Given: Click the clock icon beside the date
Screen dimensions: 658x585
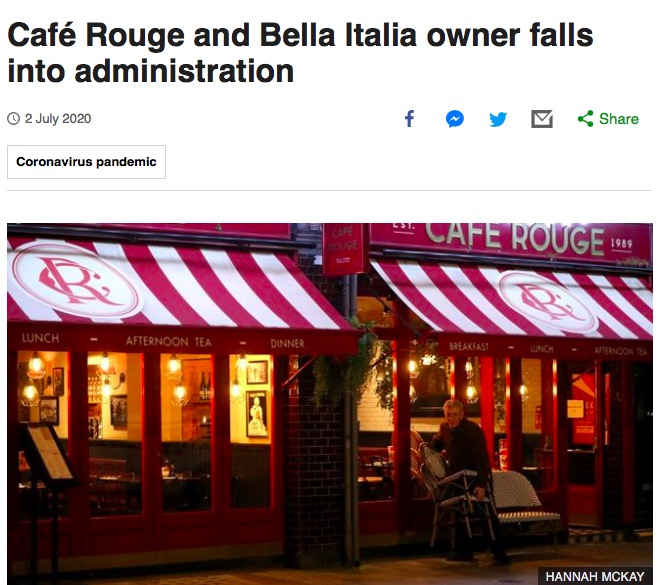Looking at the screenshot, I should pos(13,119).
